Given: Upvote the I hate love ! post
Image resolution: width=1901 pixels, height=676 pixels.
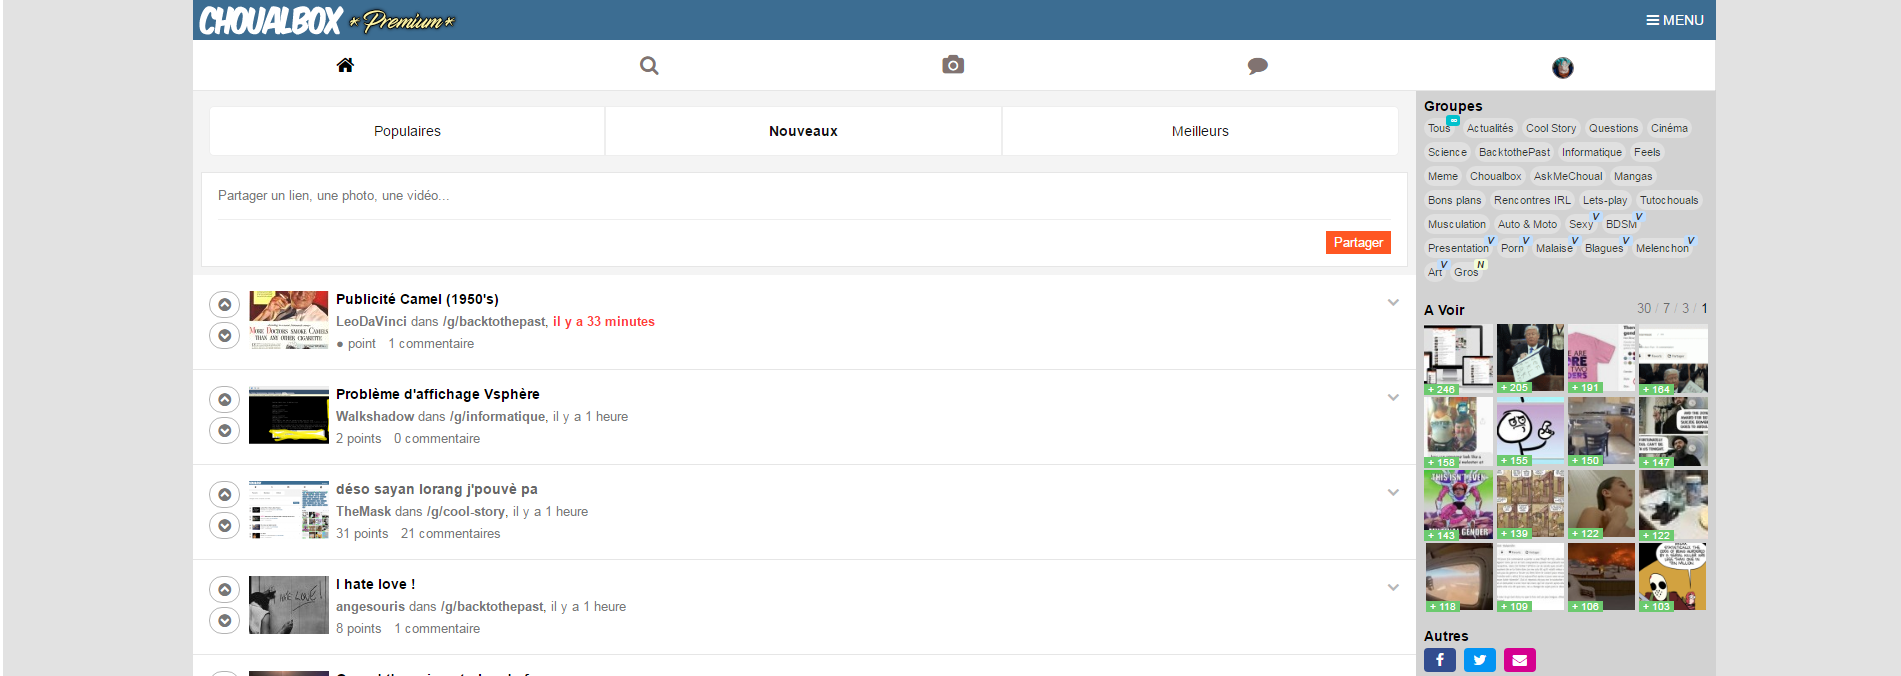Looking at the screenshot, I should 225,590.
